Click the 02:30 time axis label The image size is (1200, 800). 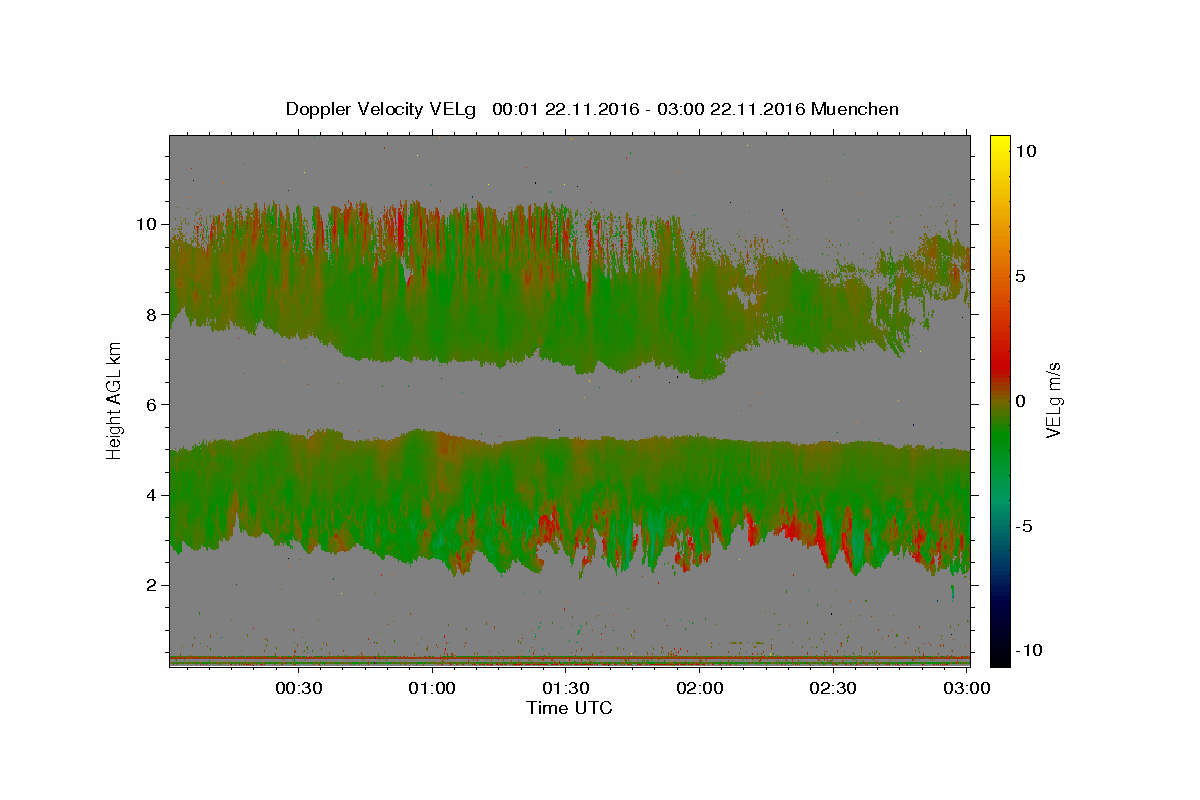[833, 688]
